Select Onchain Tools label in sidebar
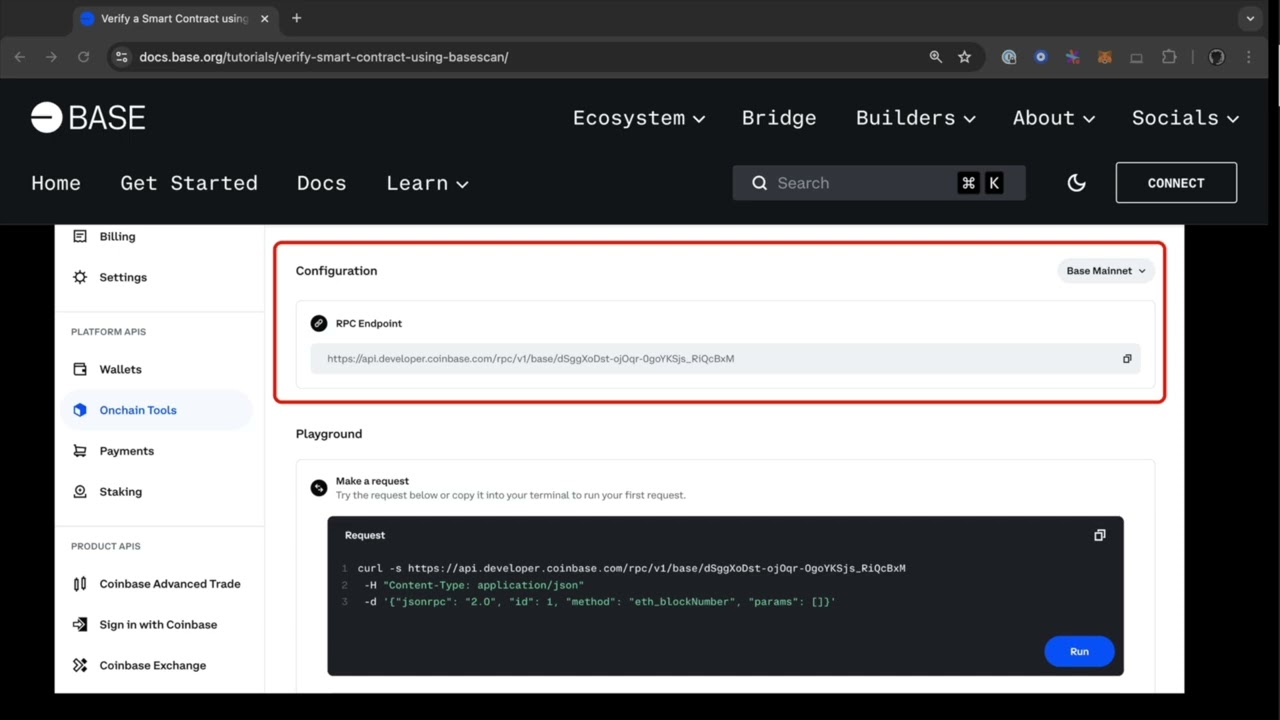Viewport: 1280px width, 720px height. point(138,410)
